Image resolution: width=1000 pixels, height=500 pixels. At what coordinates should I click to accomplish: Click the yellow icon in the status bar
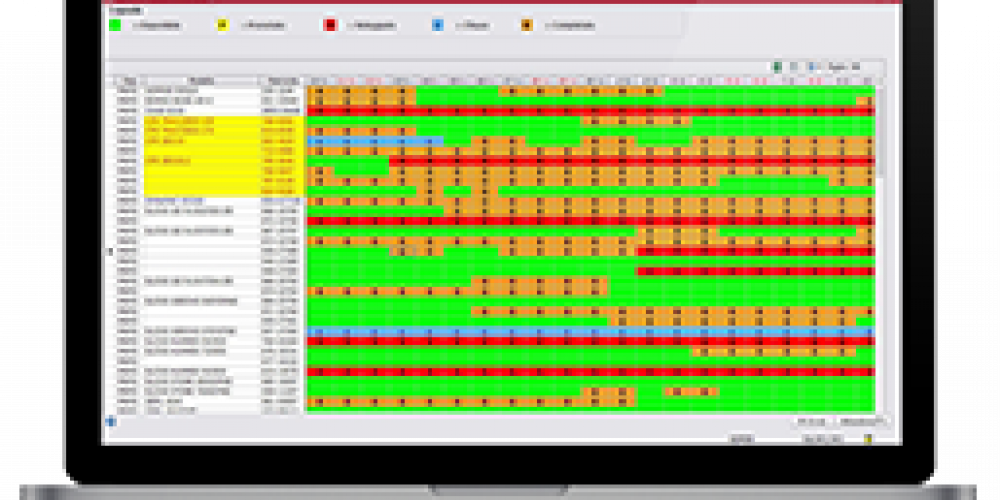(866, 438)
